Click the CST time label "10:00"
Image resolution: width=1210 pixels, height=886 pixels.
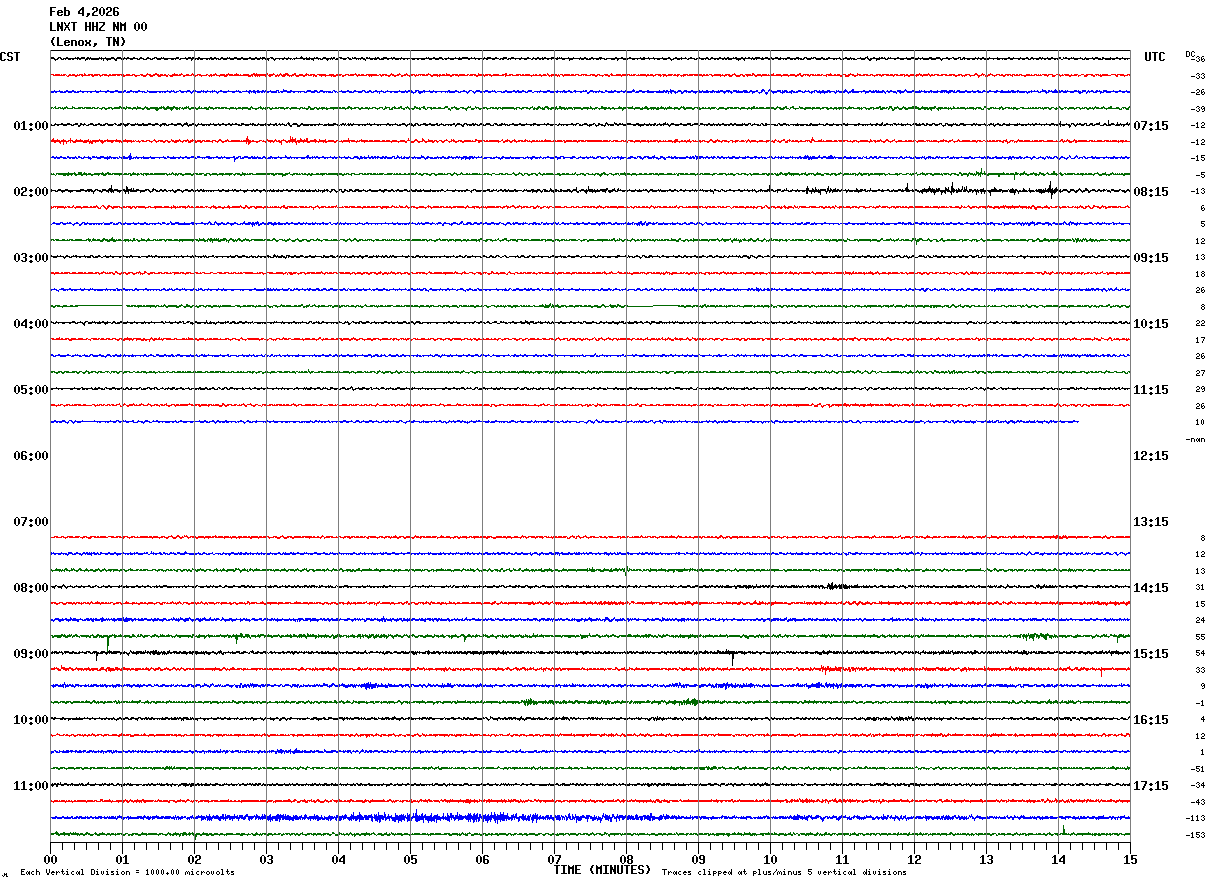(31, 720)
